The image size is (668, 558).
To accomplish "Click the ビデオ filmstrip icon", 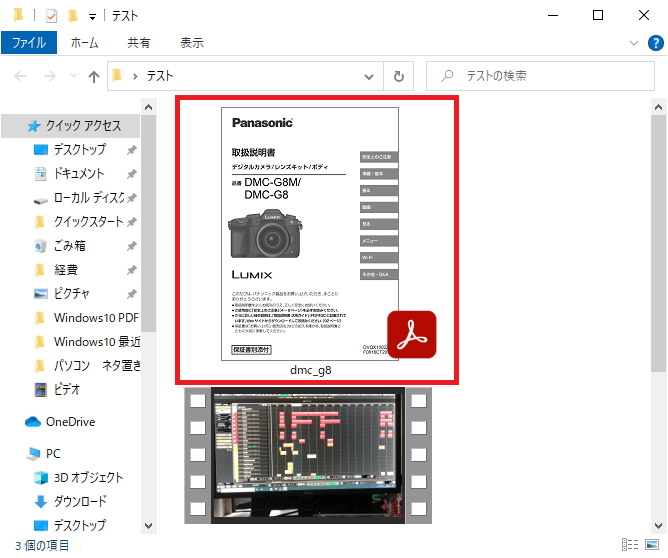I will pos(40,390).
